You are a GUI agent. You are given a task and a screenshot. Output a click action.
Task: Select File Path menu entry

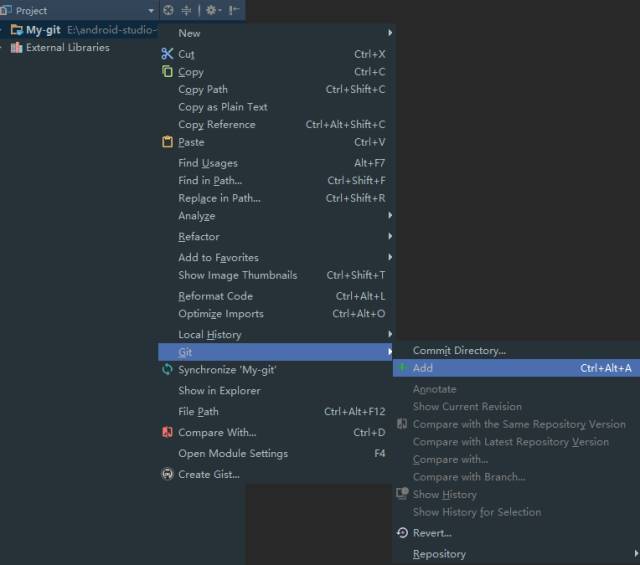pyautogui.click(x=276, y=412)
